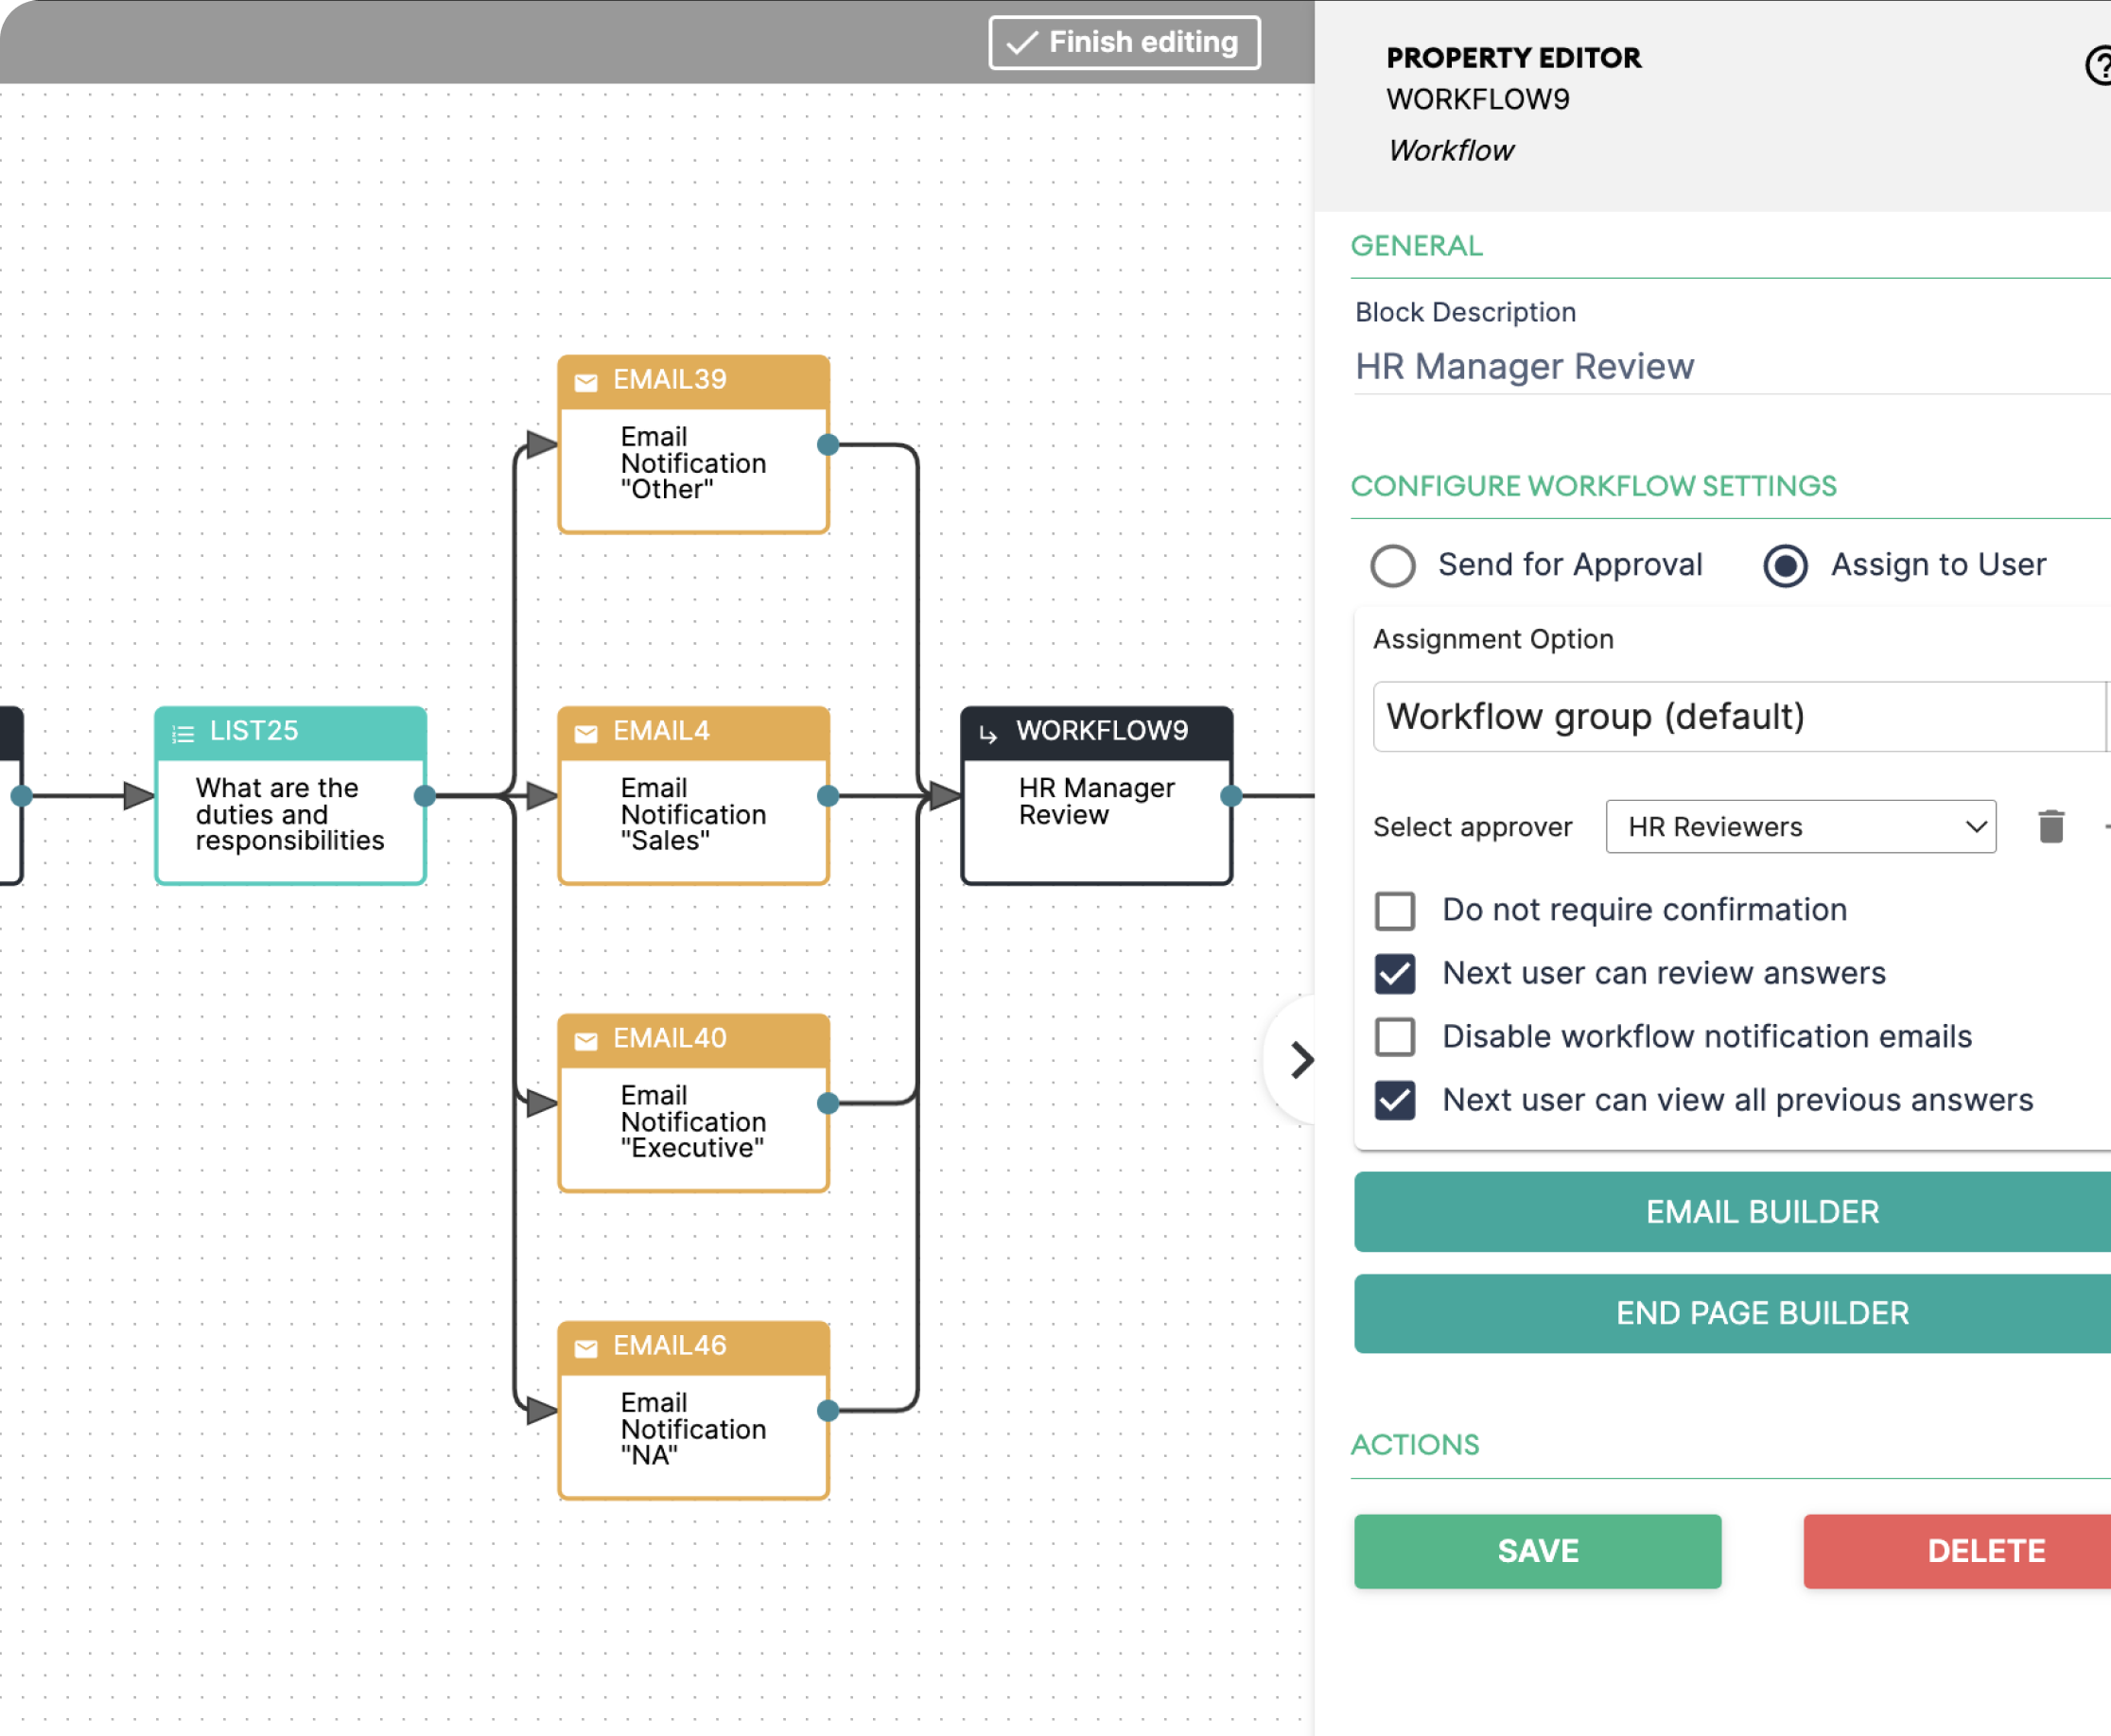Screen dimensions: 2111x1736
Task: Enable Disable workflow notification emails checkbox
Action: [1394, 1036]
